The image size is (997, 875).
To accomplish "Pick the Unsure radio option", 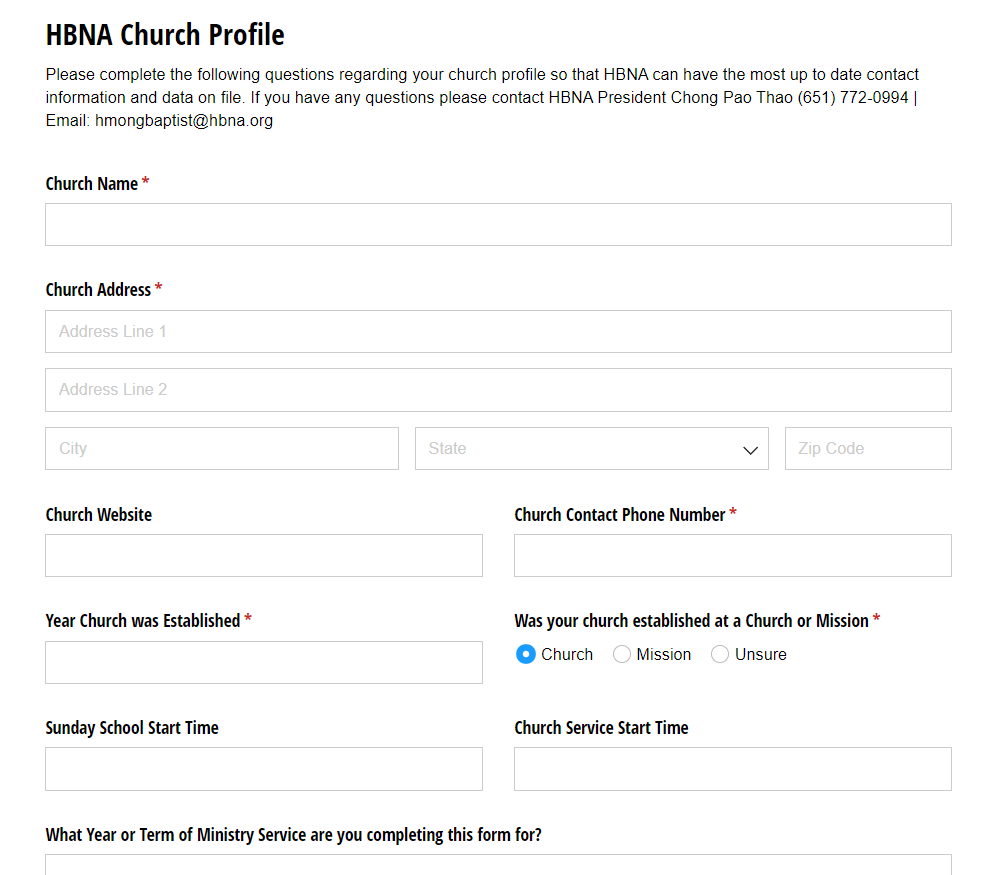I will tap(720, 654).
